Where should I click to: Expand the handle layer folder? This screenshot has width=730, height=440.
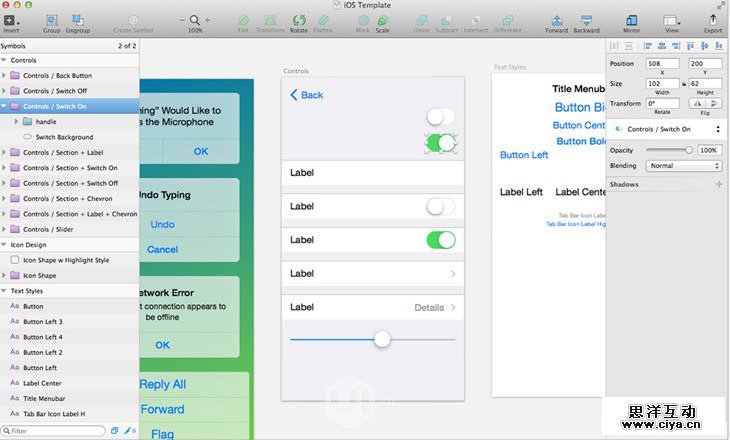point(16,121)
